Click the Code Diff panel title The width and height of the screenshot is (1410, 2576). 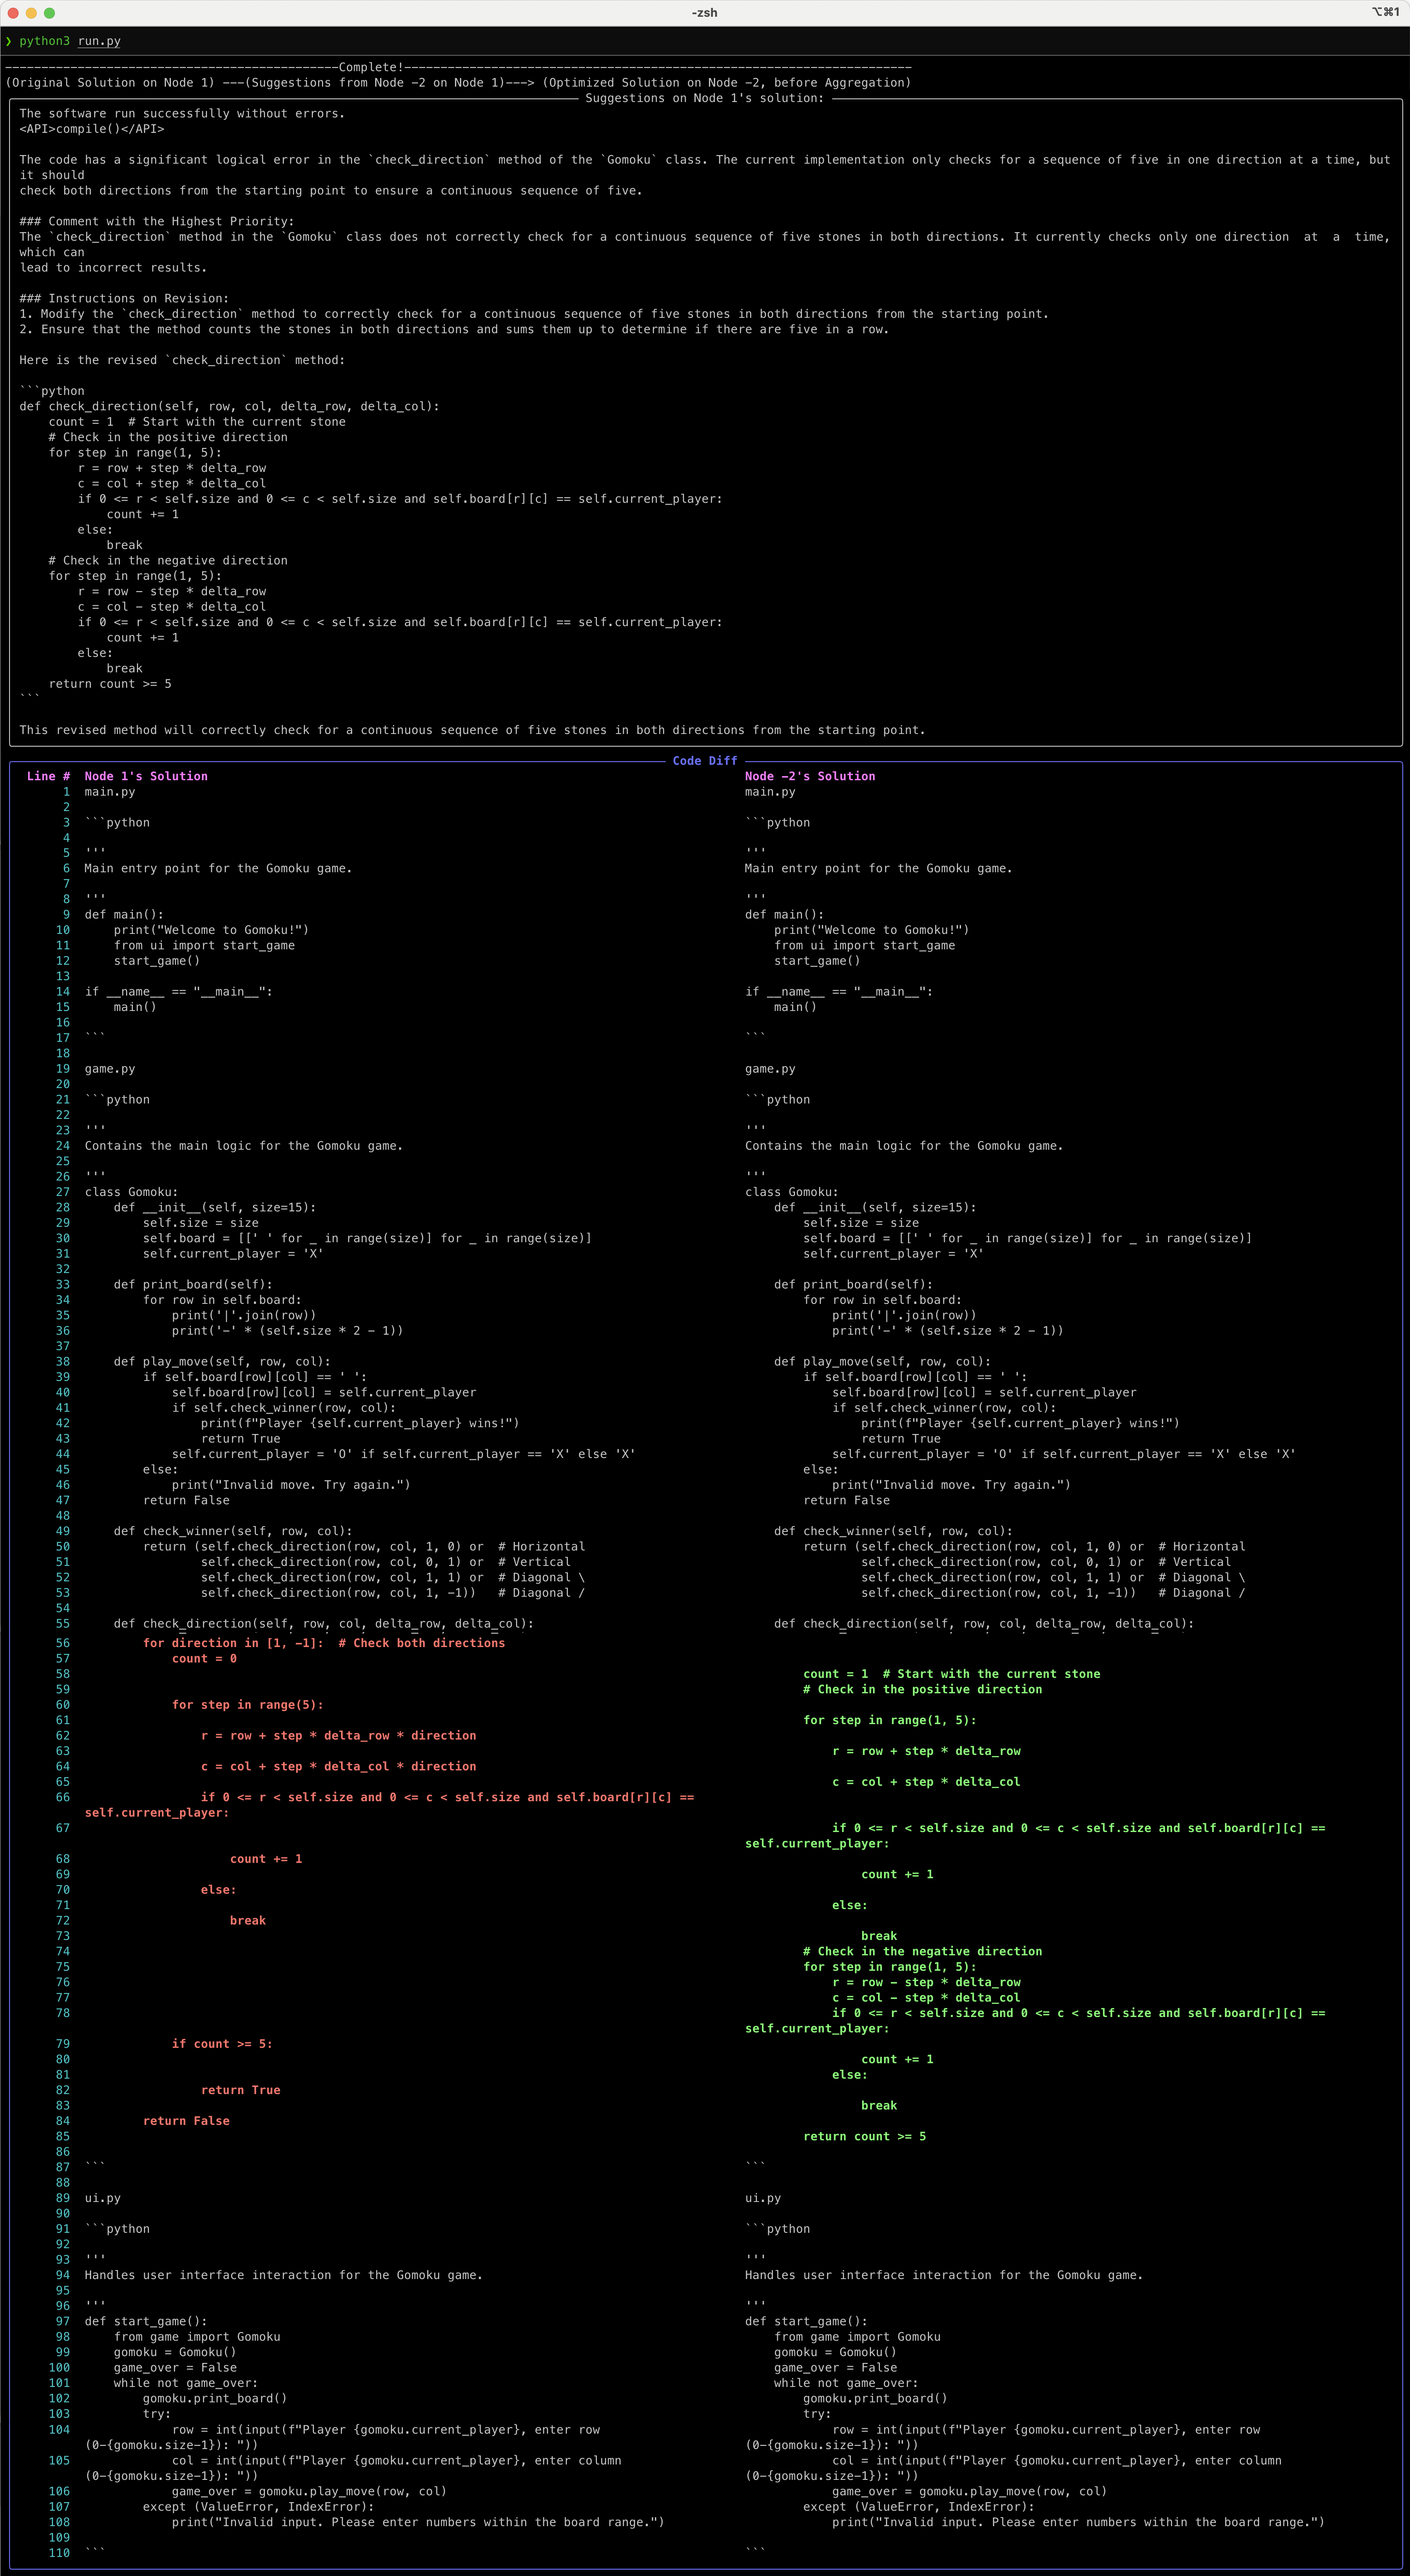pos(704,761)
